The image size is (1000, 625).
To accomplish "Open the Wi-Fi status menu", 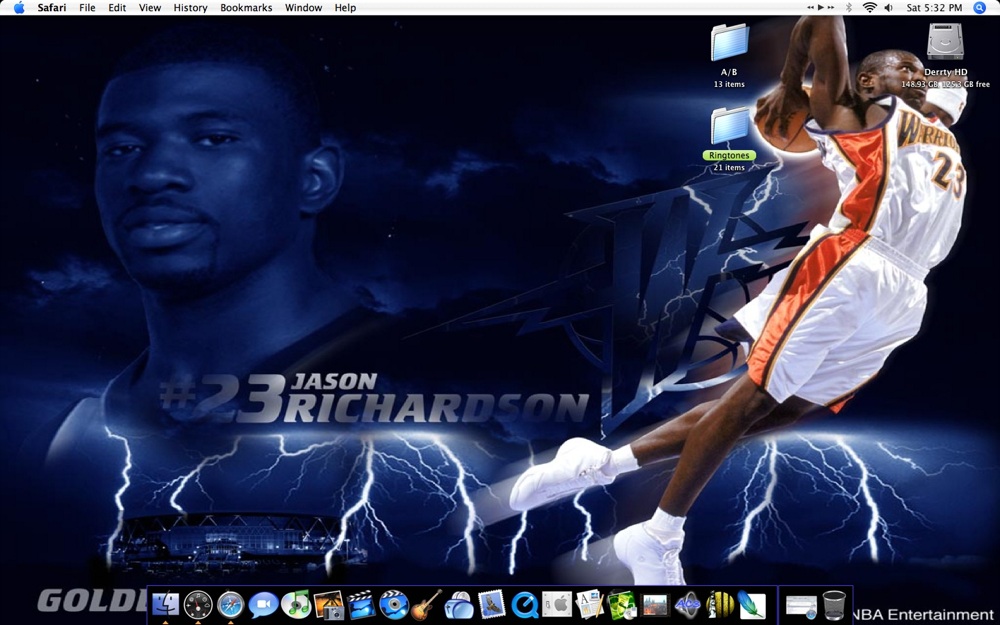I will coord(869,8).
